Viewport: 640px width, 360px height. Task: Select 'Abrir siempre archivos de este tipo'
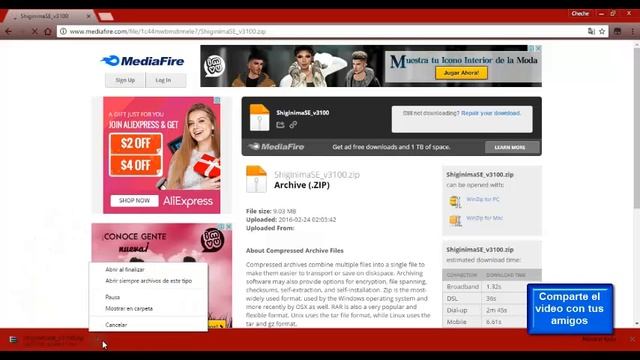pyautogui.click(x=149, y=281)
